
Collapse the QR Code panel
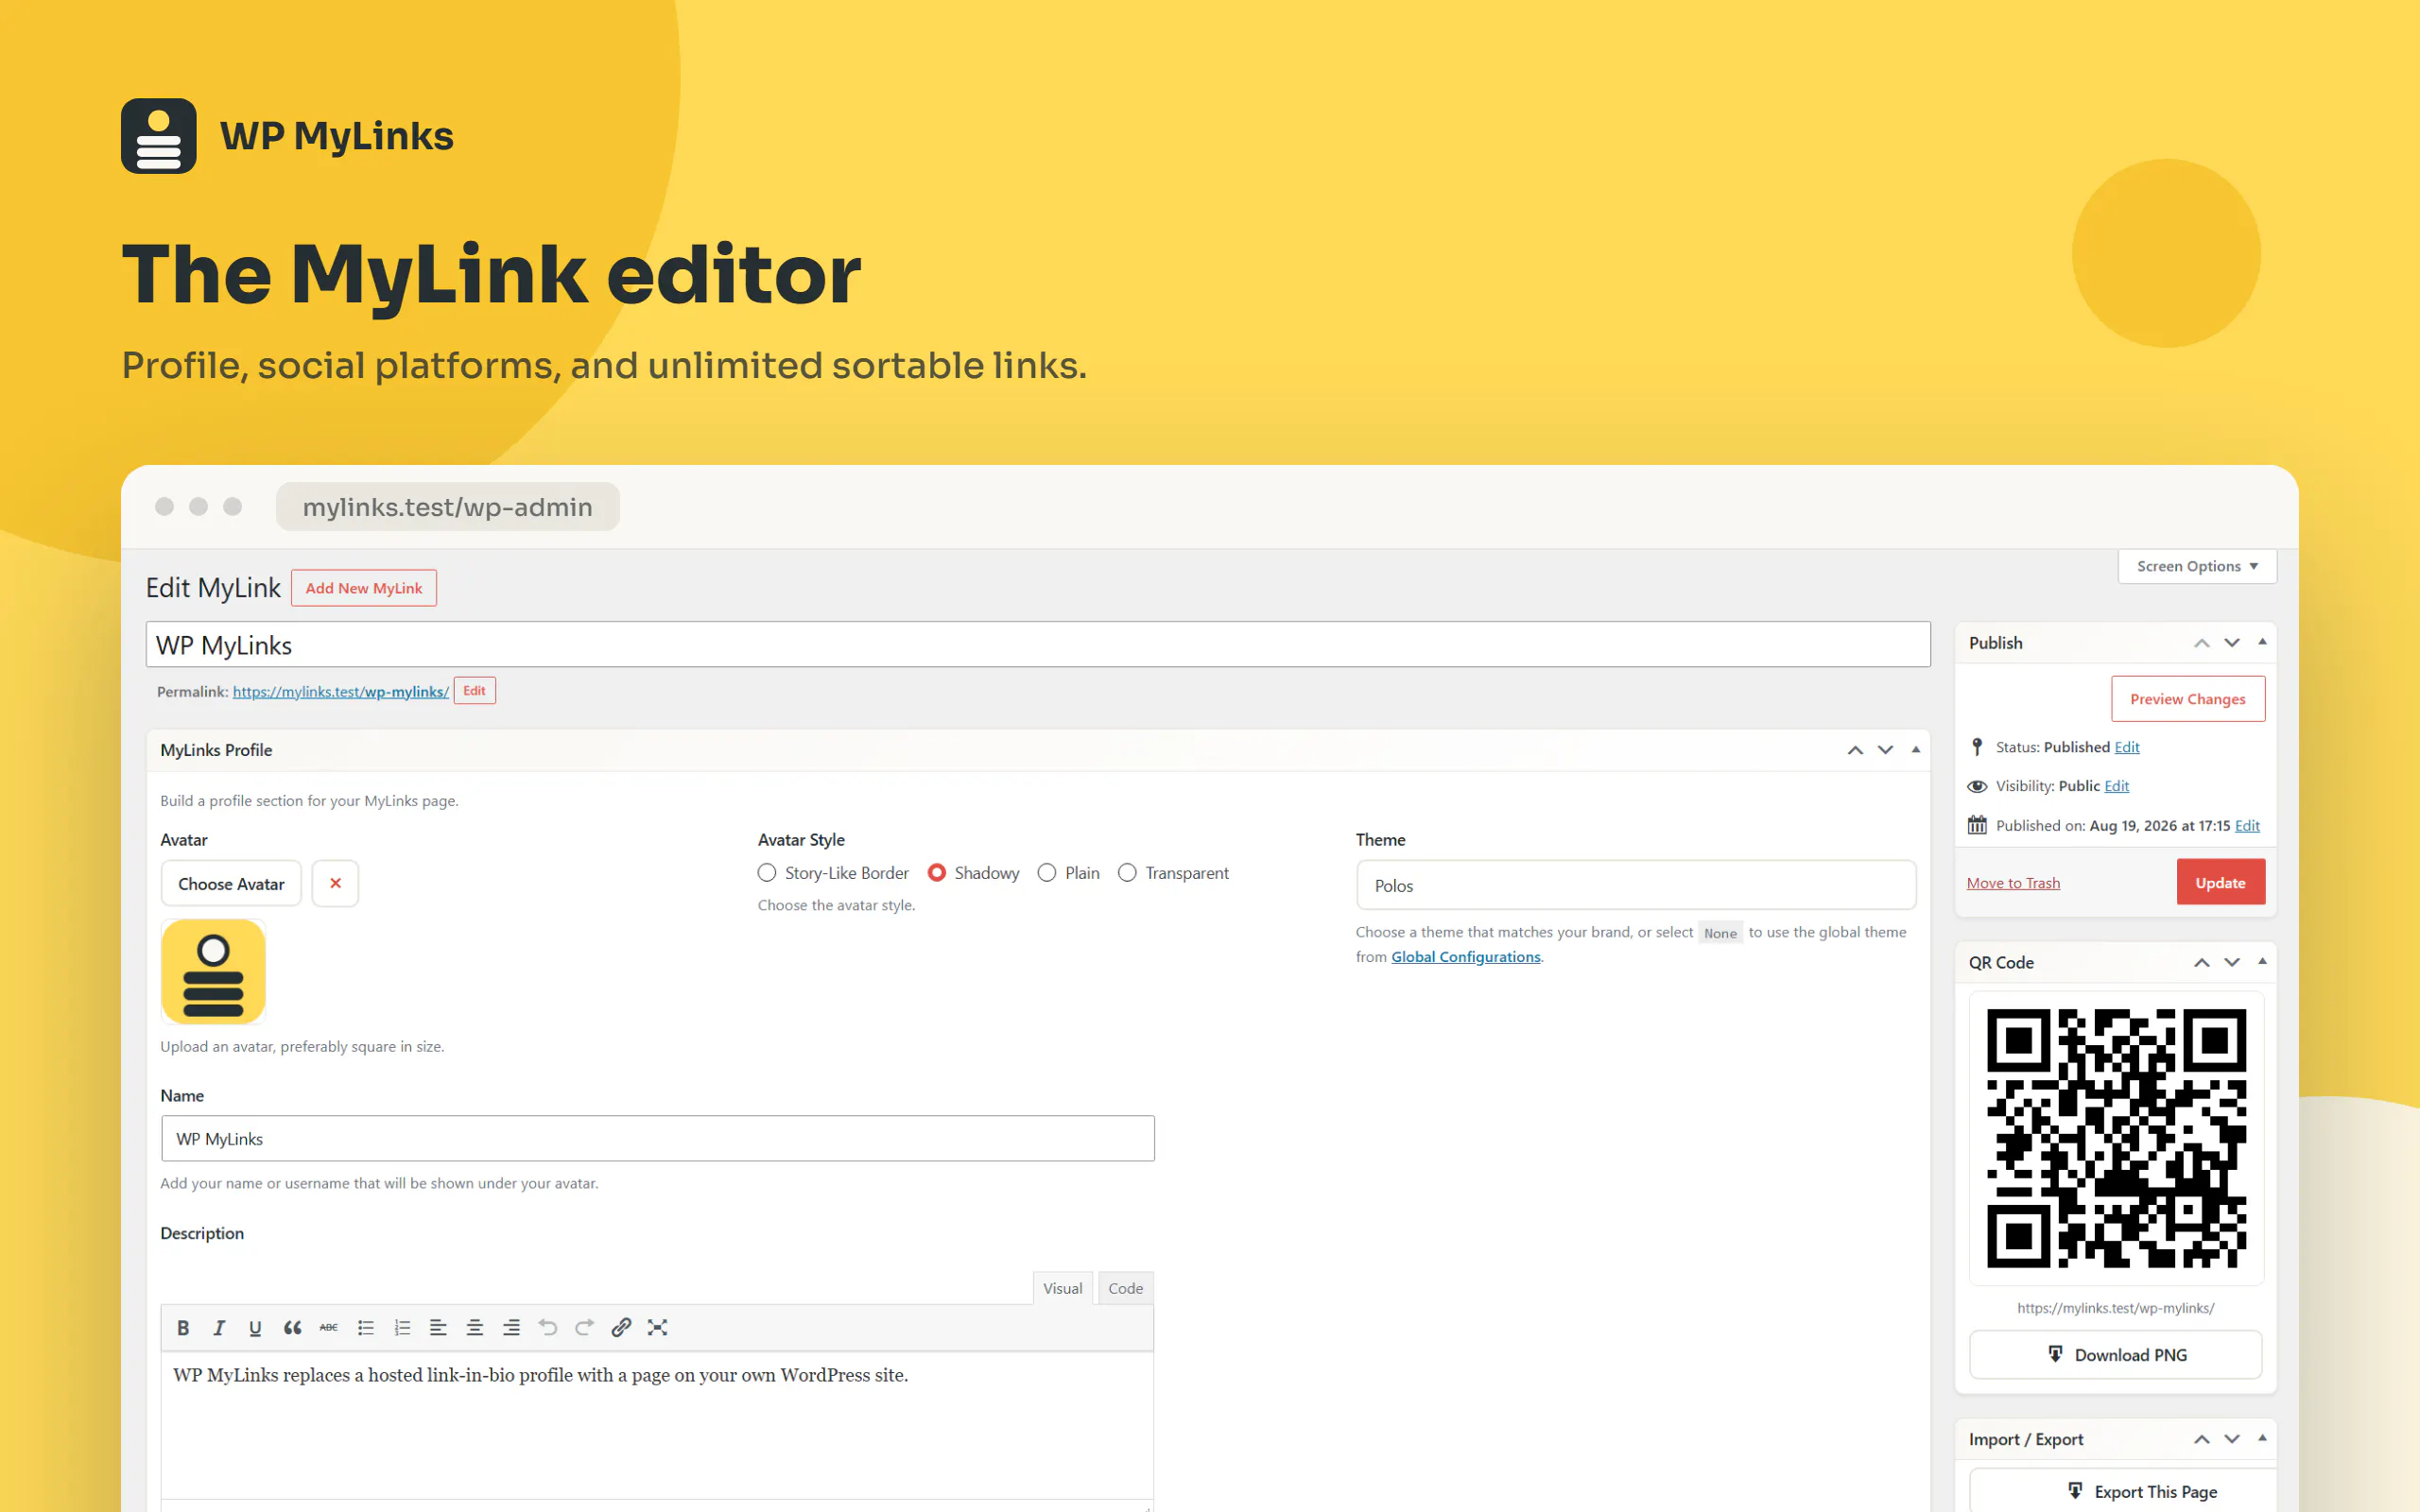pos(2262,962)
